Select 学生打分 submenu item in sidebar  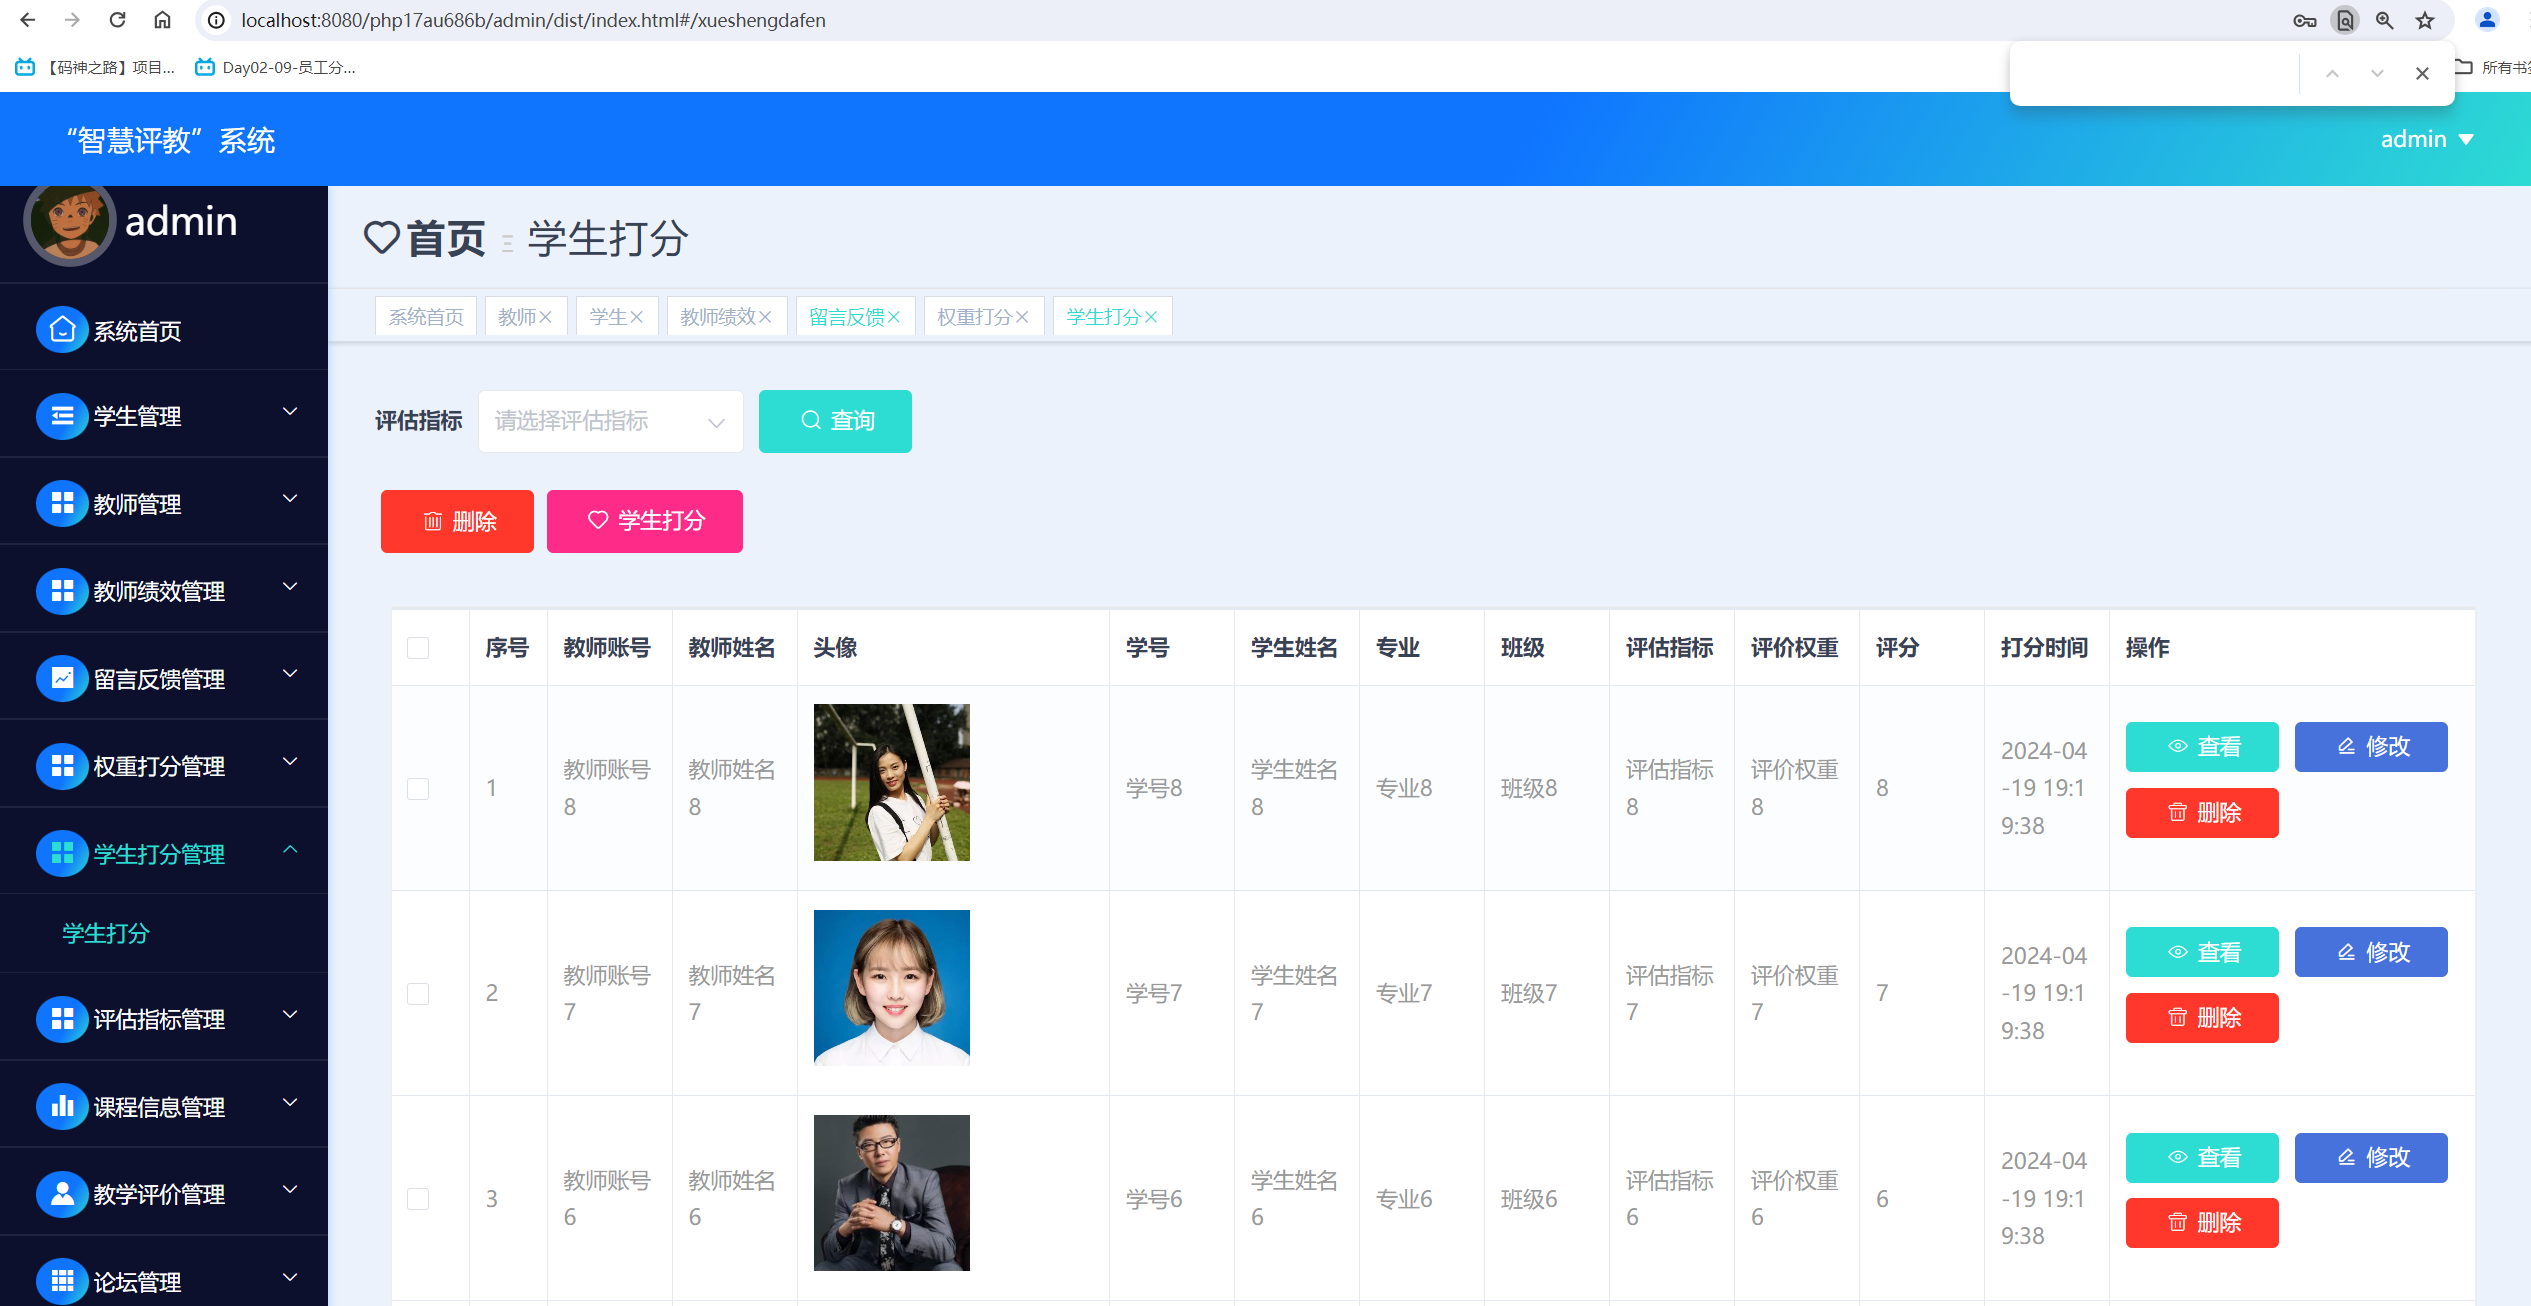(x=106, y=933)
